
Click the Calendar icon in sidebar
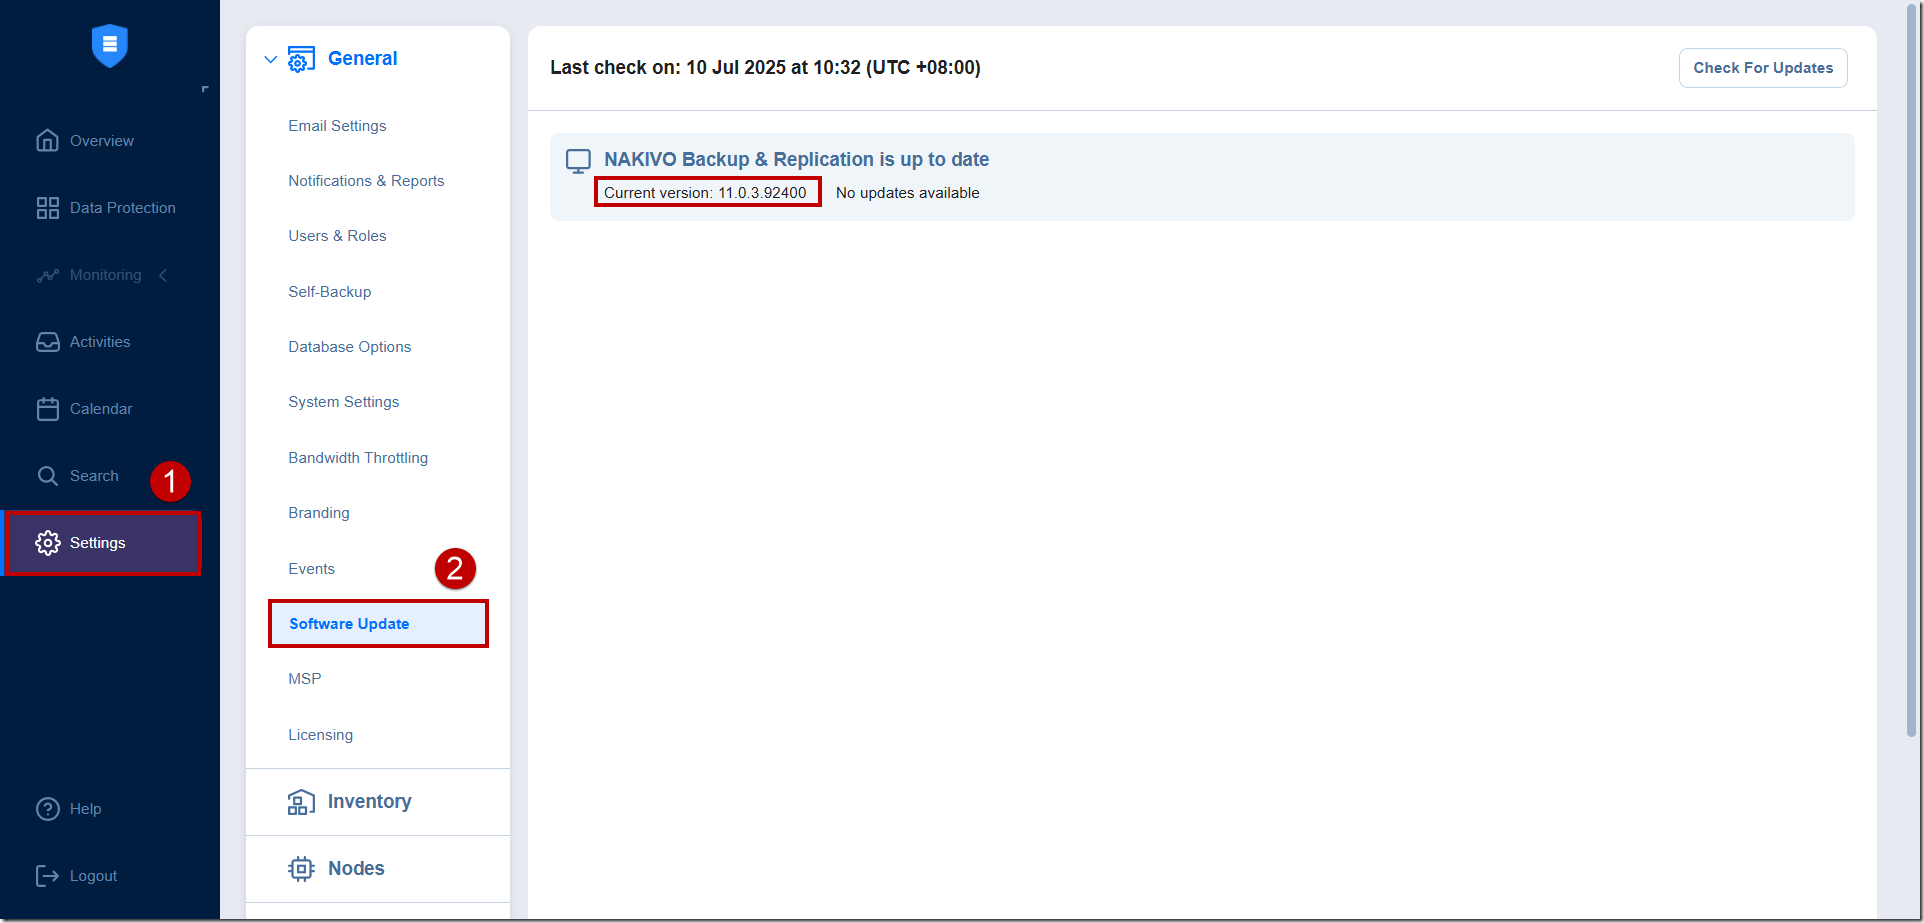click(x=47, y=409)
